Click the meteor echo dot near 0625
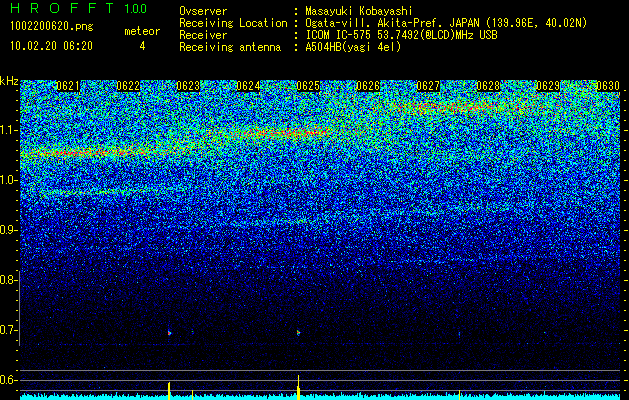The height and width of the screenshot is (400, 629). 298,333
